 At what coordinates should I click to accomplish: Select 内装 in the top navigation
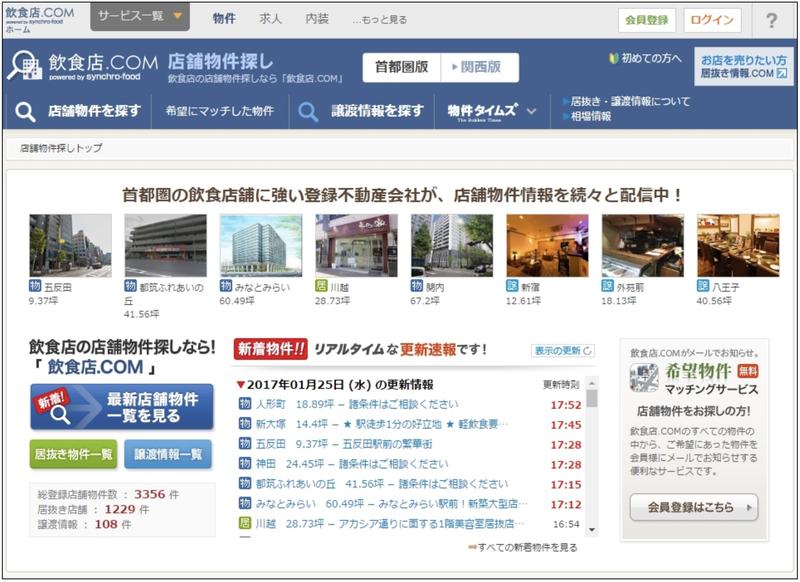click(x=317, y=19)
